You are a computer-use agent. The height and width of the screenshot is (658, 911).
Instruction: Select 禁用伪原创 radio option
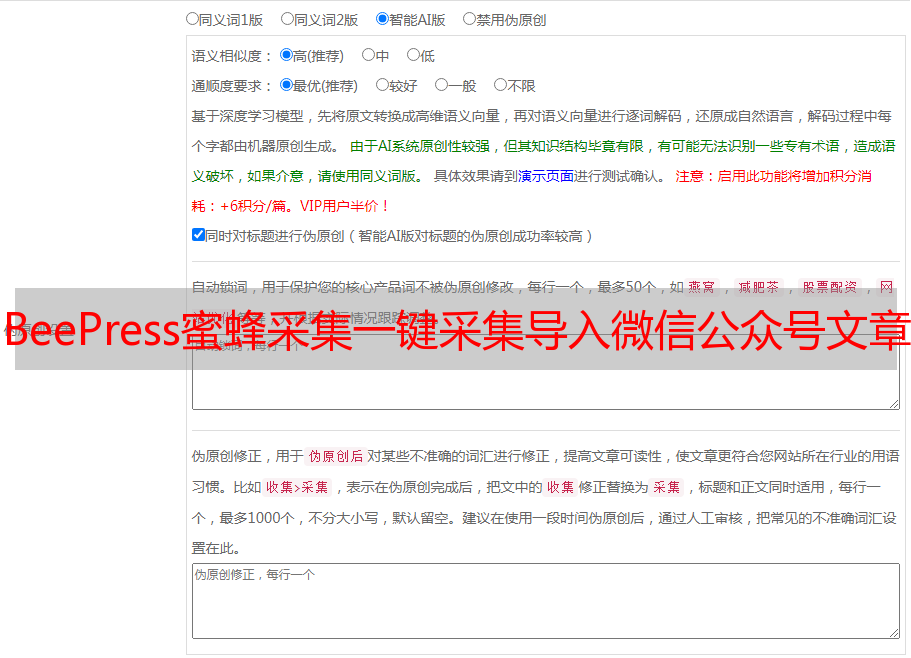point(469,19)
